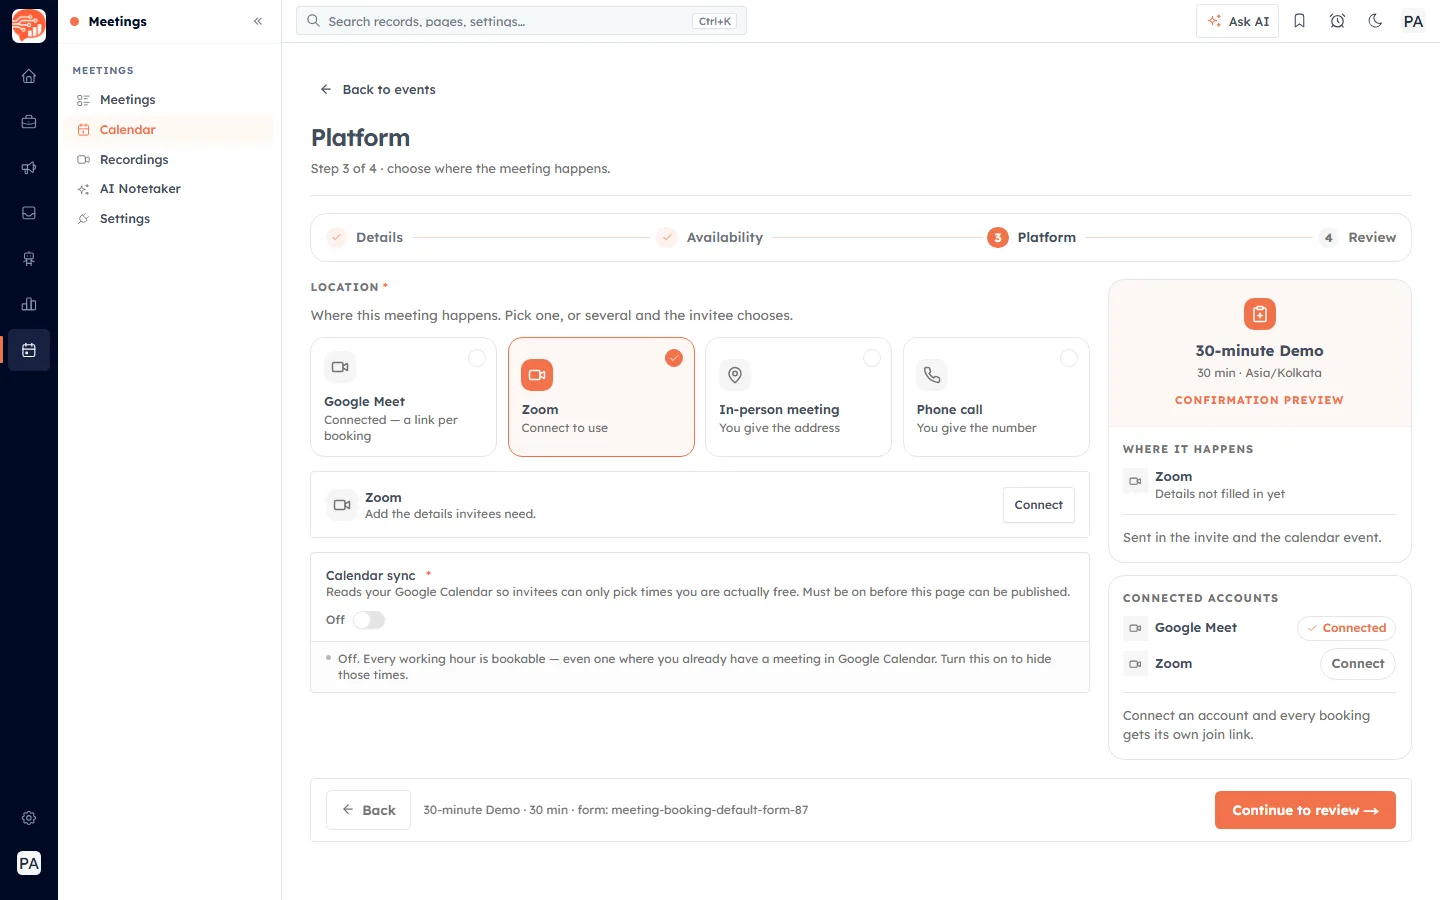Toggle dark mode moon icon
Screen dimensions: 1440x900
click(1375, 21)
